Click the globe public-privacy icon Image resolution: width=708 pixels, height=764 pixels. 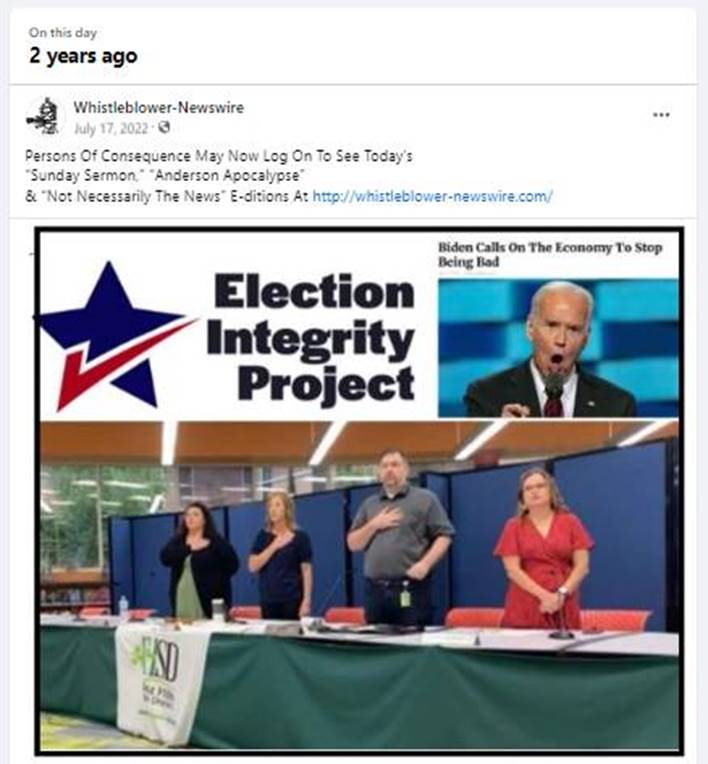[x=164, y=127]
